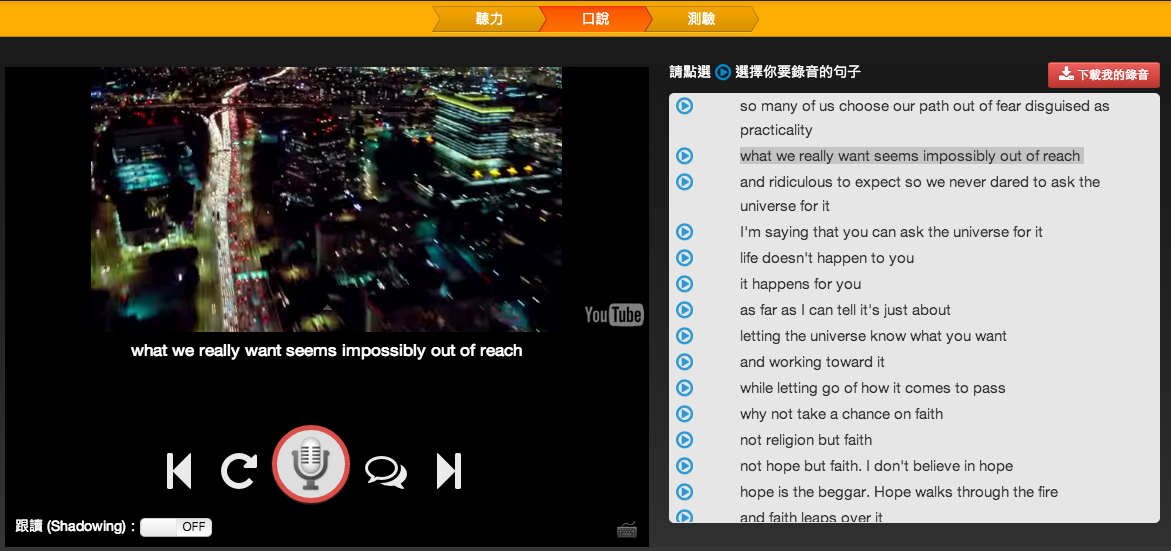Select the 口說 tab

point(595,19)
